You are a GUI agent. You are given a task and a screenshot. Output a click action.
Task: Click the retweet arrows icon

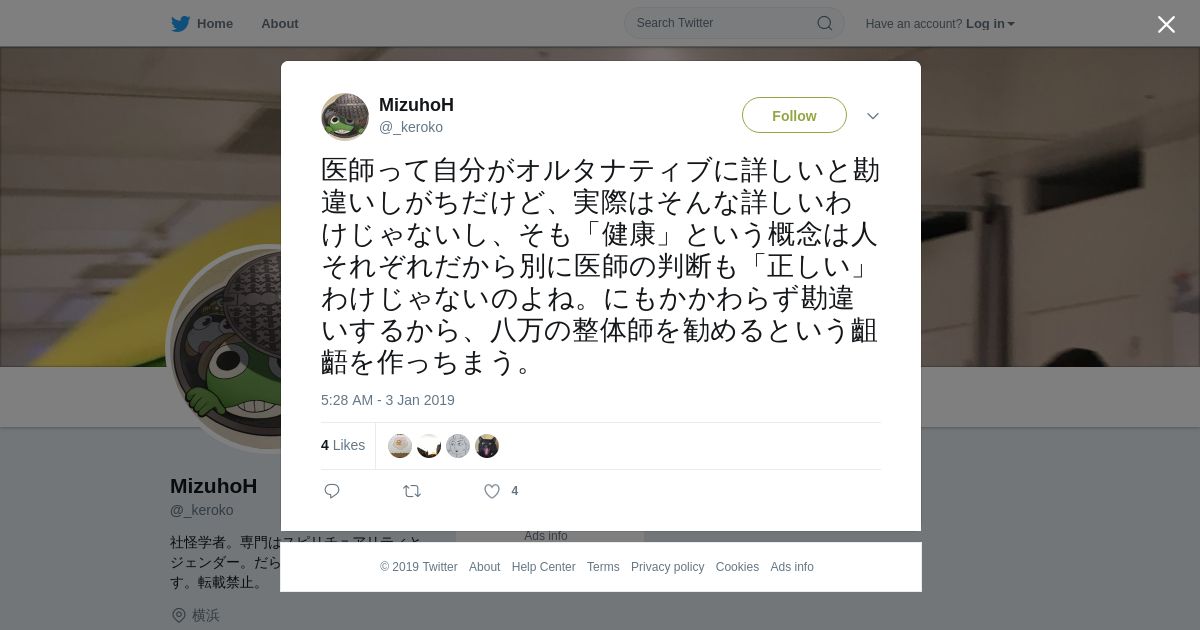click(x=412, y=491)
